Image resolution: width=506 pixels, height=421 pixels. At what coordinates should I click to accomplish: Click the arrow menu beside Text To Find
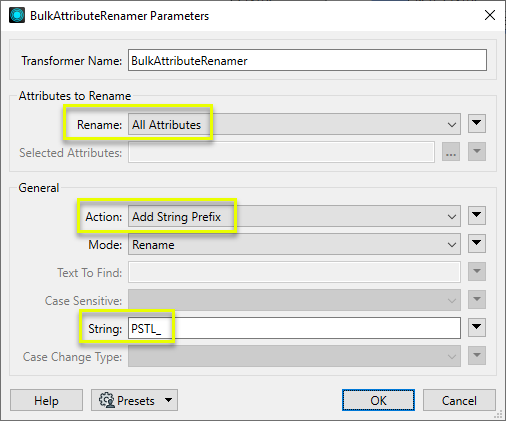tap(477, 271)
